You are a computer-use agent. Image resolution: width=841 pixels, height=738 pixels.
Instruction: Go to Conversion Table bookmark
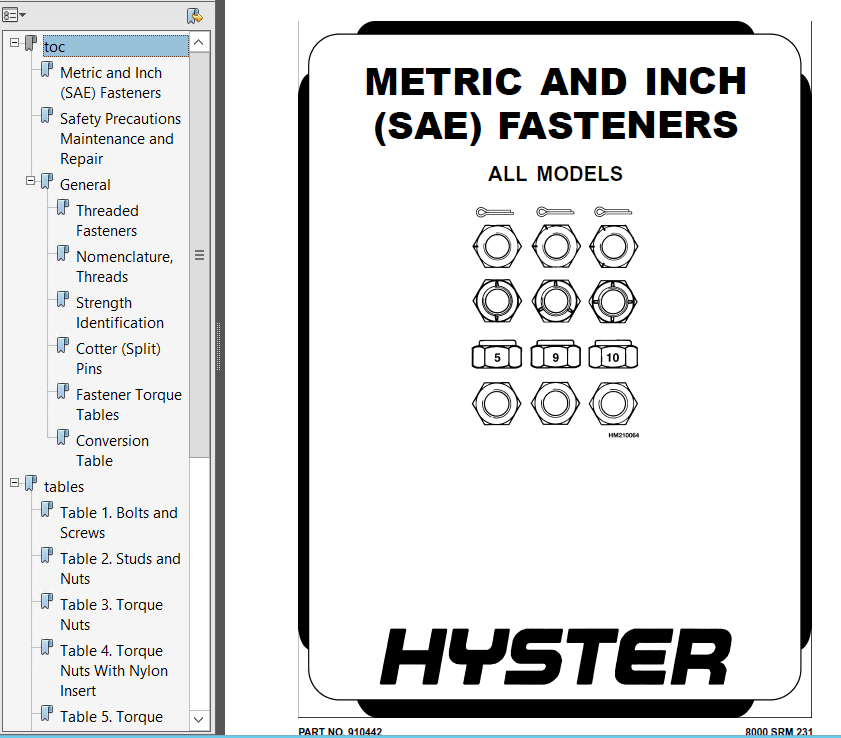[113, 451]
